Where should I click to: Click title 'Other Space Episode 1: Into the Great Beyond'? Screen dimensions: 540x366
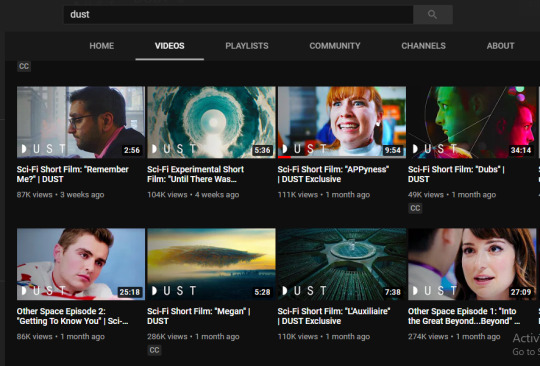coord(464,316)
